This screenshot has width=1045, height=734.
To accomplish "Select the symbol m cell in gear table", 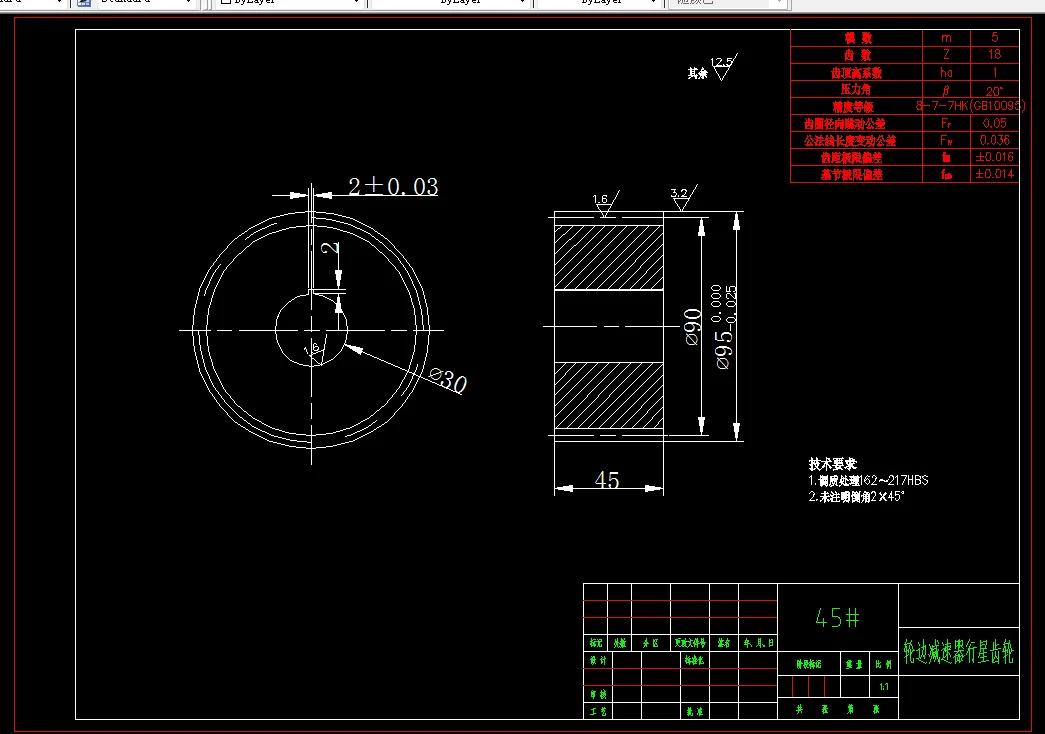I will [x=946, y=37].
